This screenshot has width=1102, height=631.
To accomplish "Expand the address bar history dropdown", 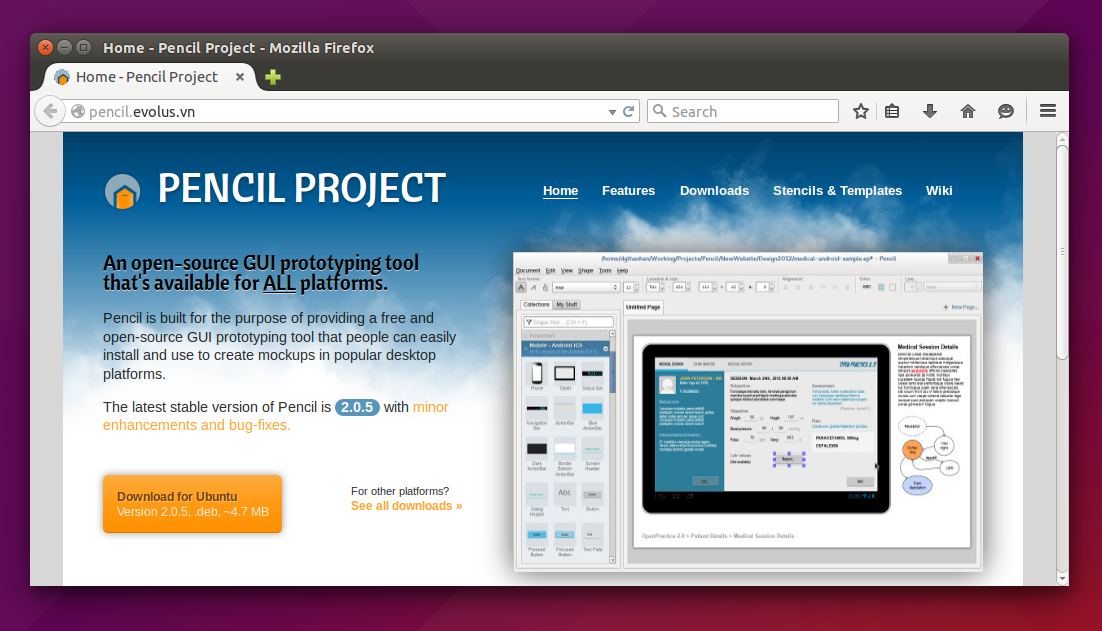I will 612,112.
